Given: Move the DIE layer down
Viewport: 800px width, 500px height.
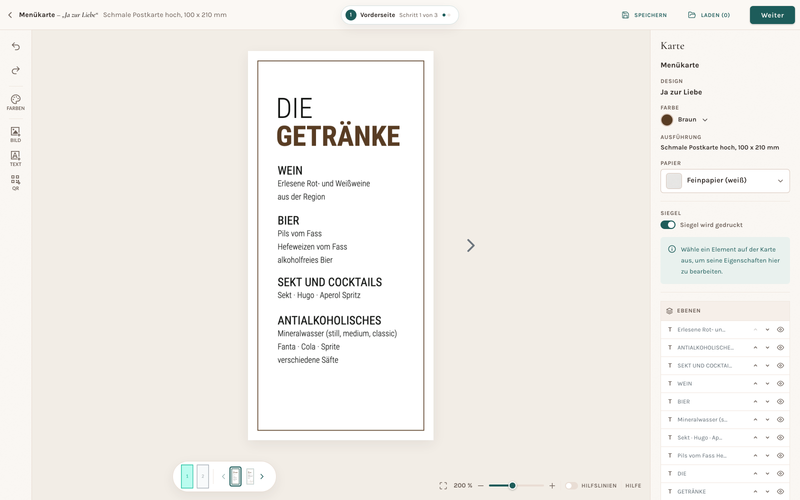Looking at the screenshot, I should 767,473.
